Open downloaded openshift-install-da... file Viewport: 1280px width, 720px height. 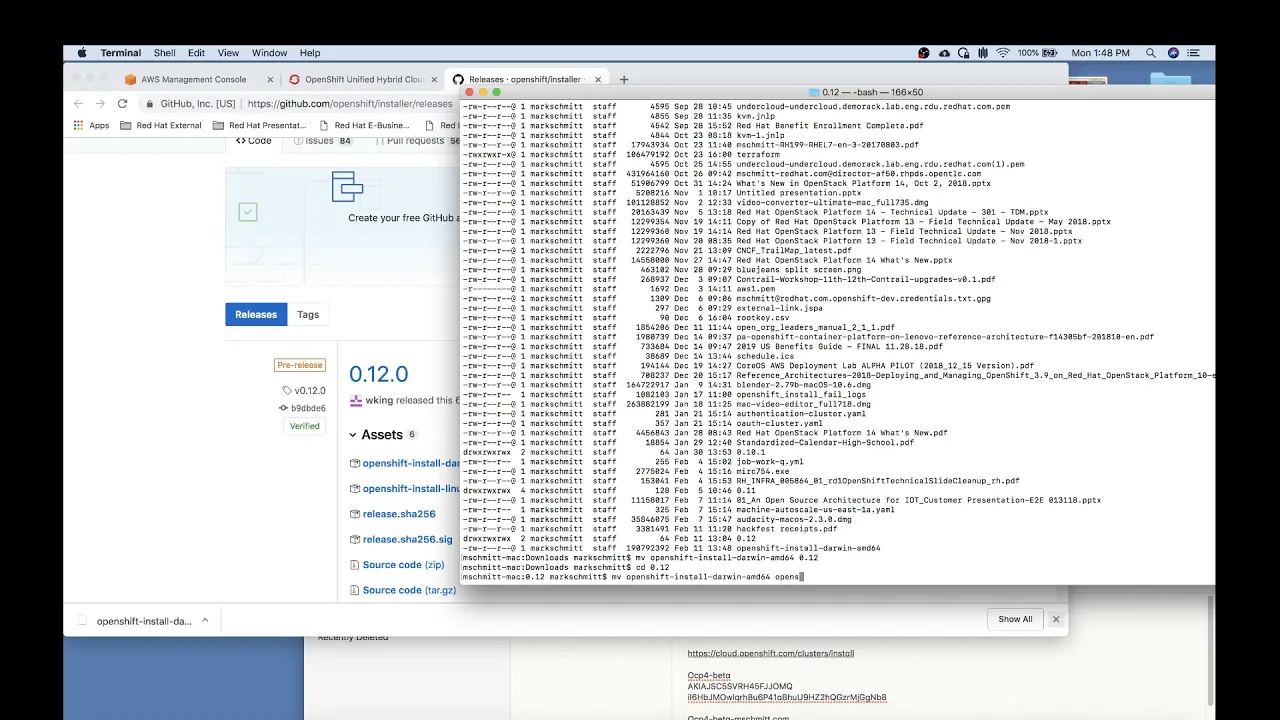click(144, 621)
